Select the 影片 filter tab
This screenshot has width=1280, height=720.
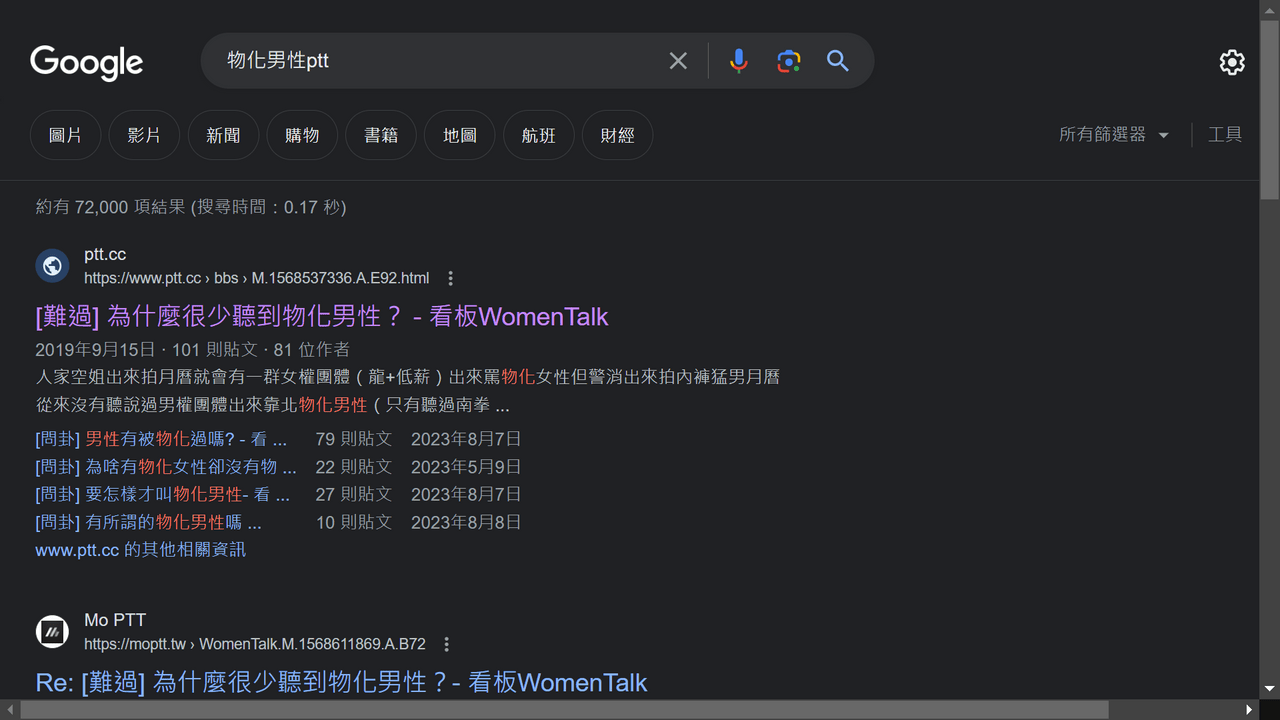[x=144, y=135]
